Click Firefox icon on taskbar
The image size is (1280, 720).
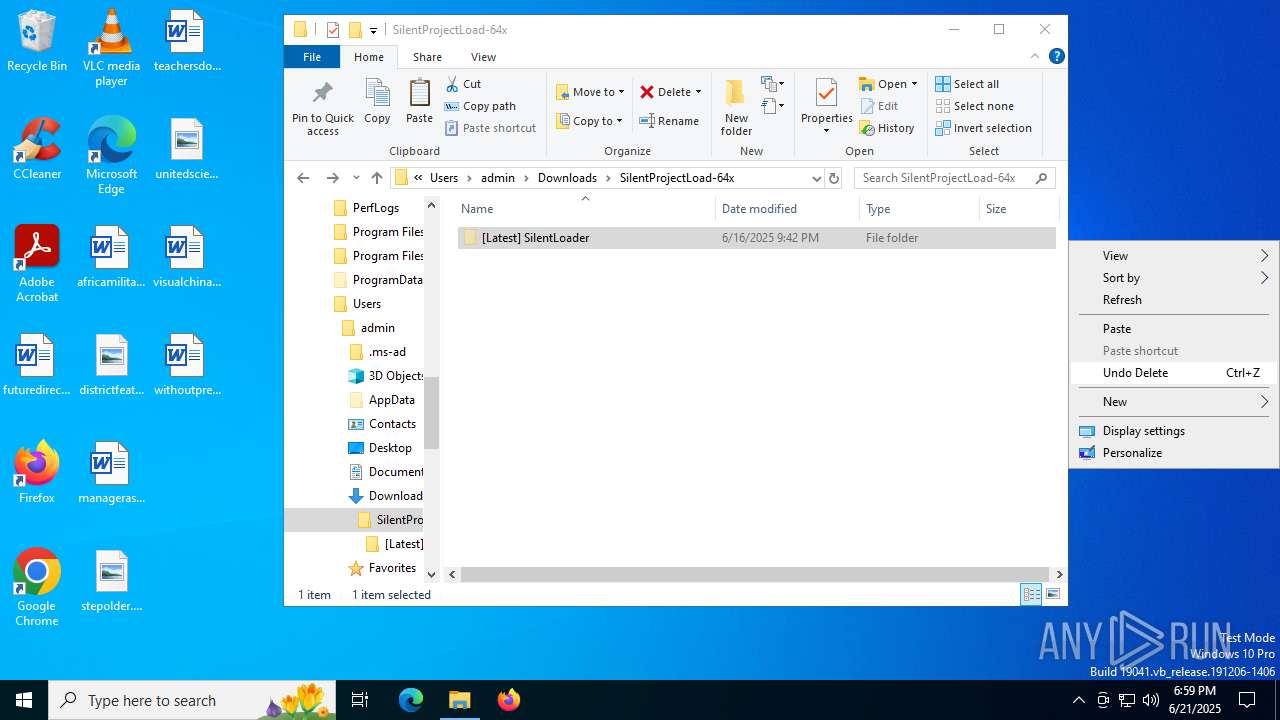(x=509, y=700)
